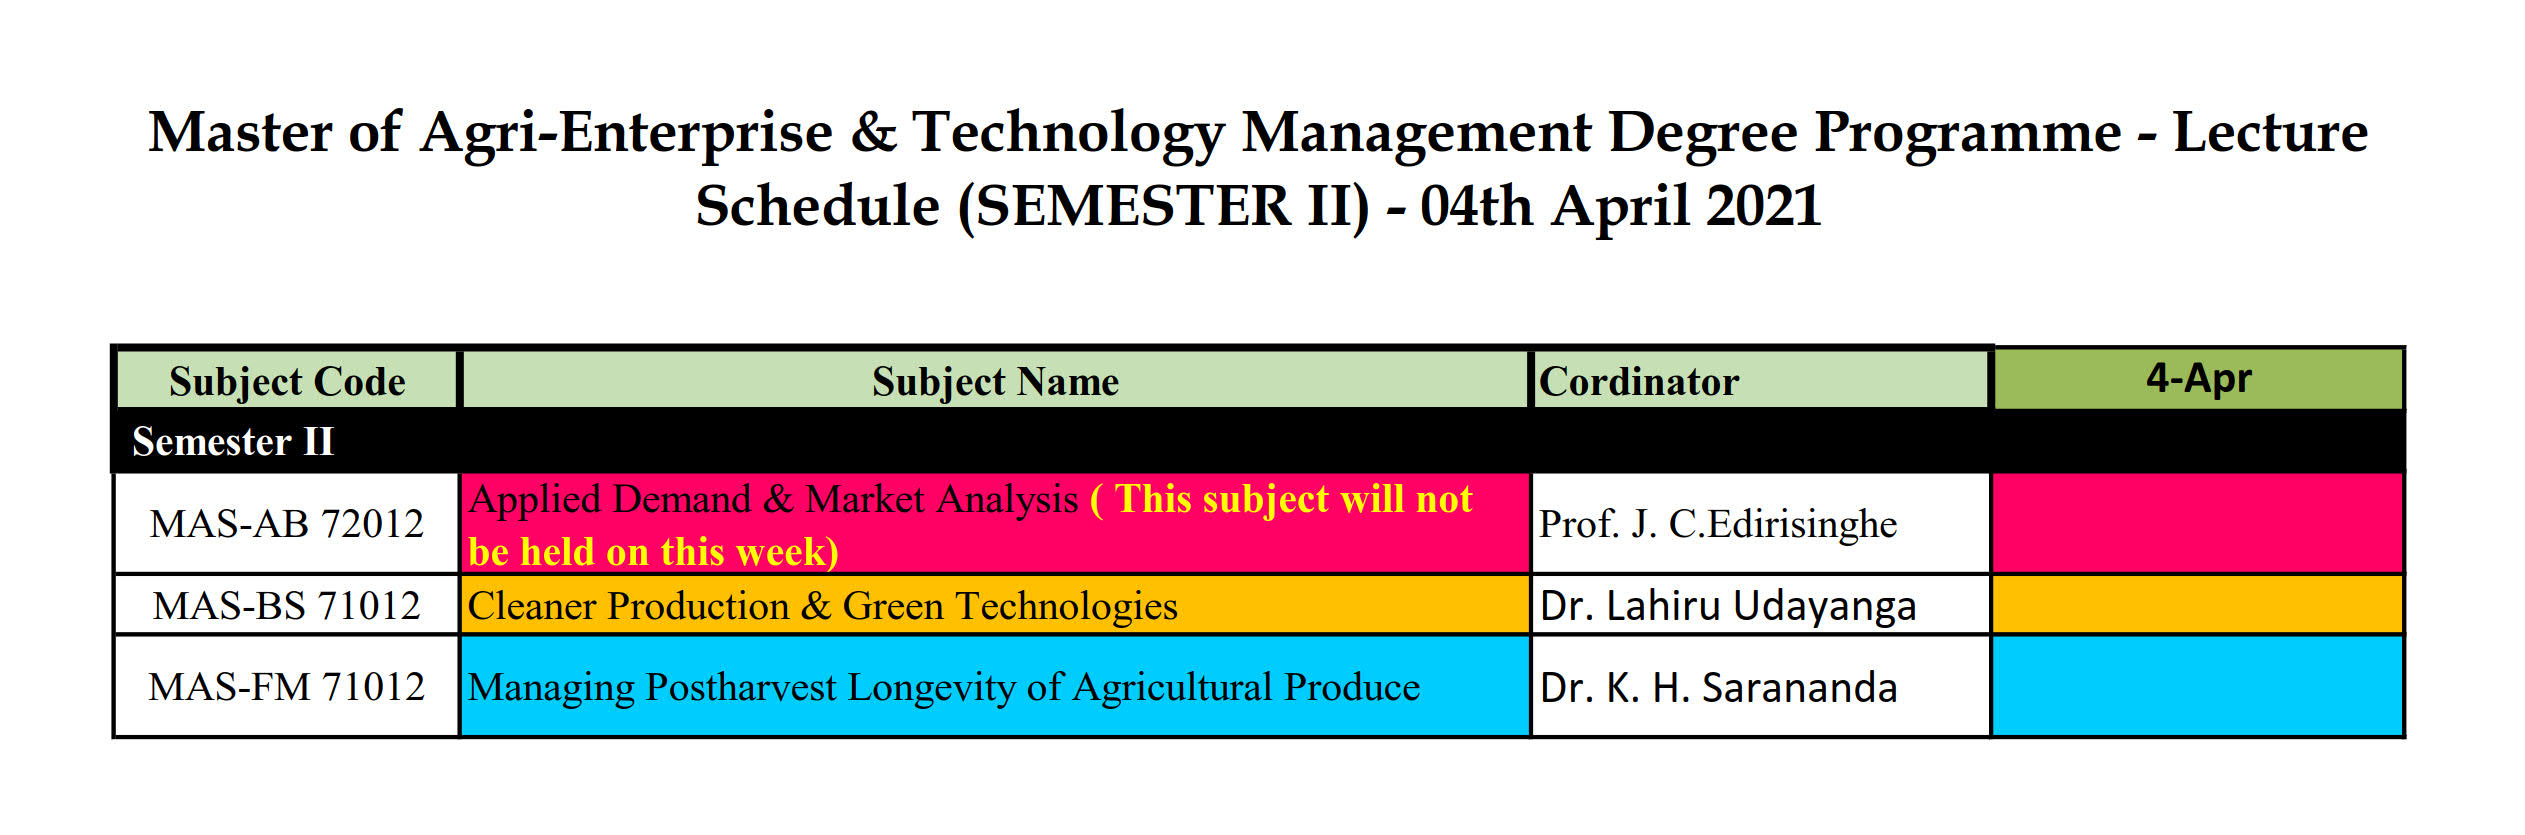Select the MAS-AB 72012 subject code cell

point(287,523)
